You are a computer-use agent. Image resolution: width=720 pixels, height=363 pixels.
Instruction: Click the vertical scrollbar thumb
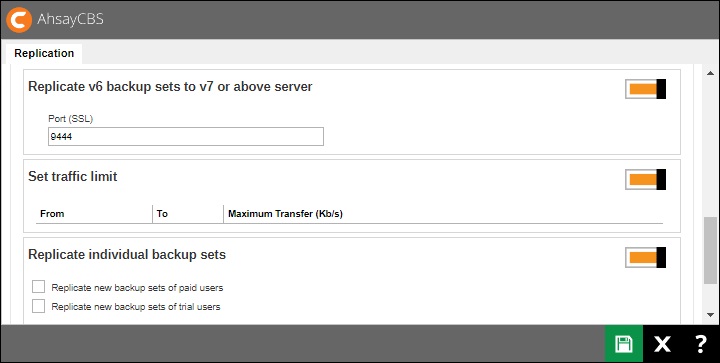point(710,251)
